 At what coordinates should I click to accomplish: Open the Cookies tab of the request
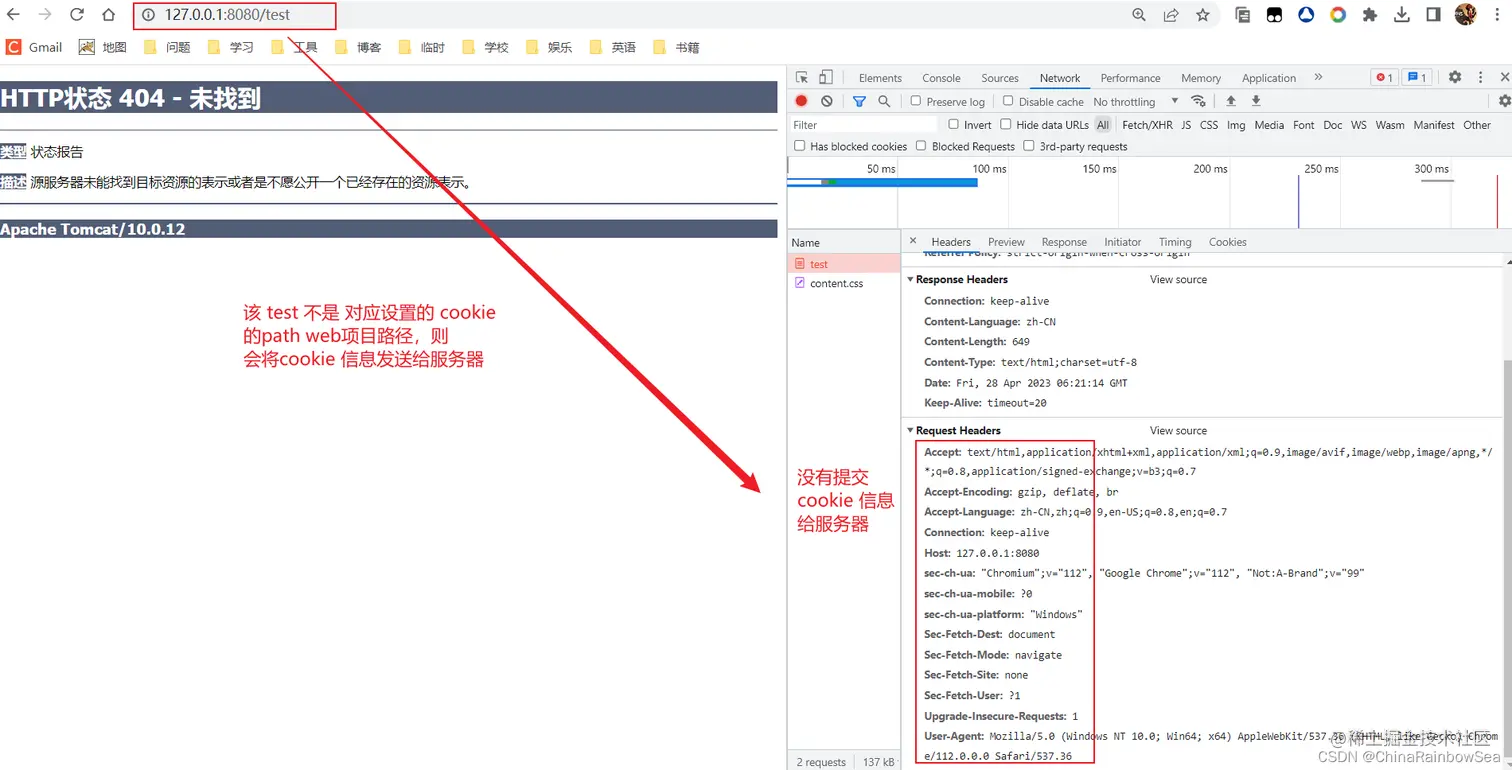[x=1227, y=242]
